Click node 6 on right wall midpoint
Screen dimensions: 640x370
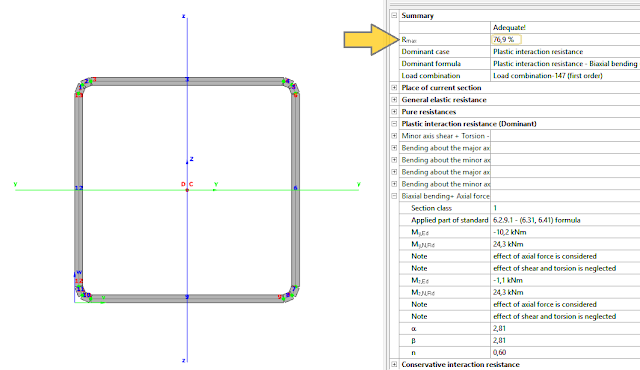click(x=296, y=188)
